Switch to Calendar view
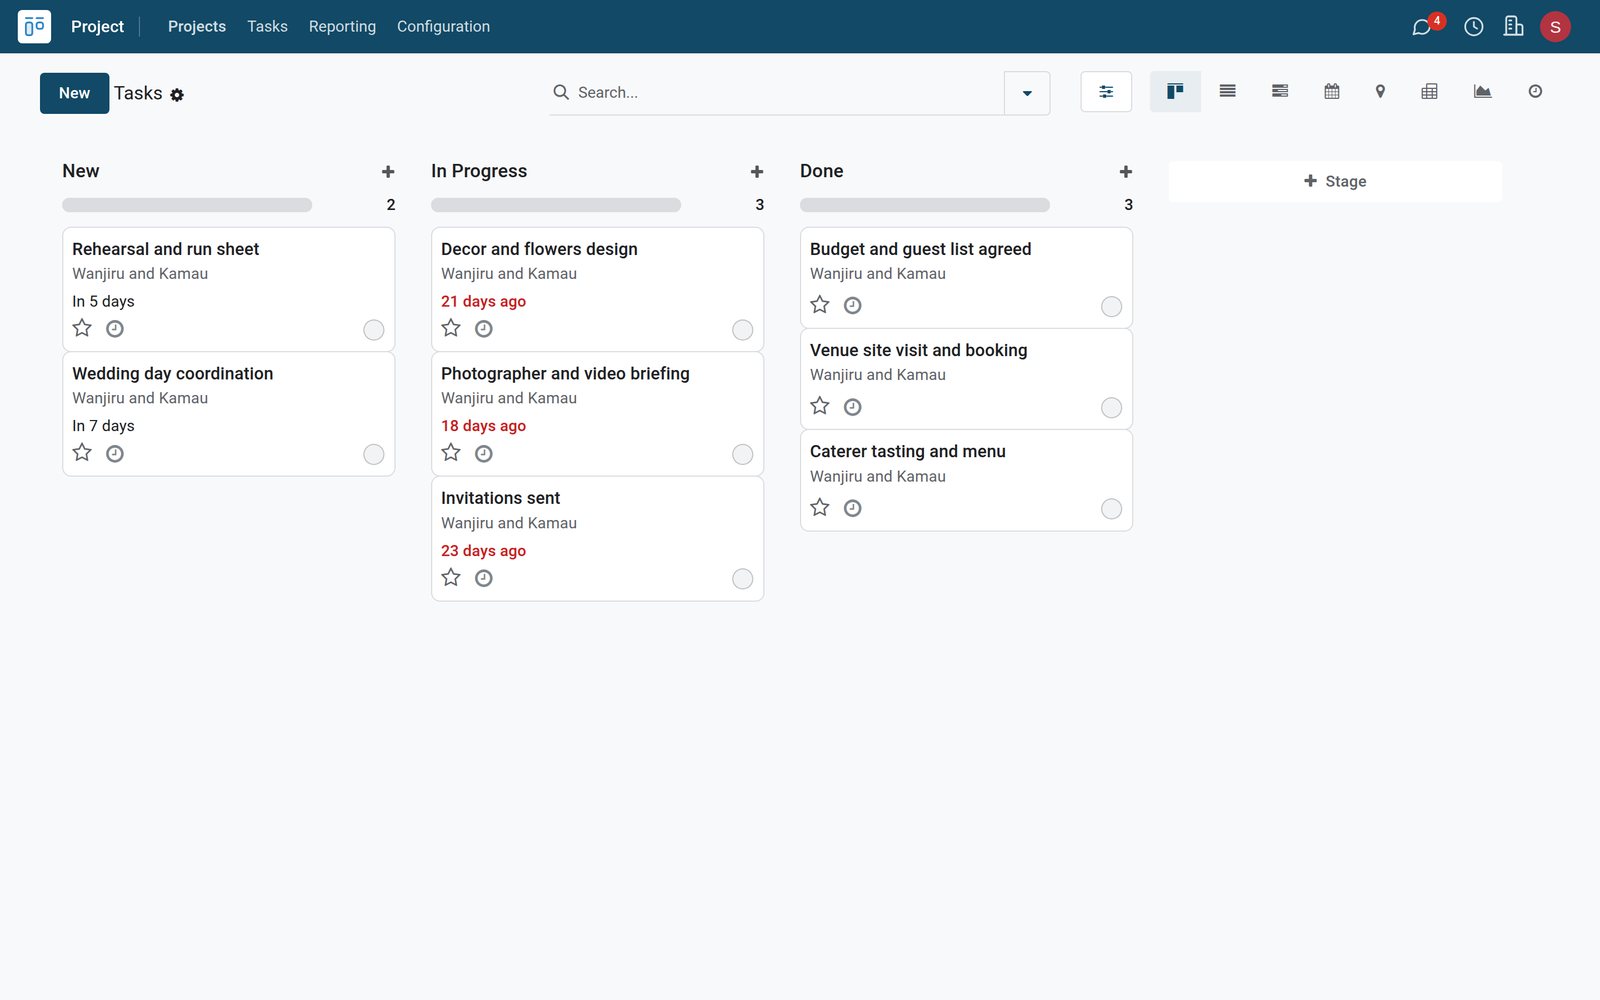The width and height of the screenshot is (1600, 1000). pos(1332,92)
